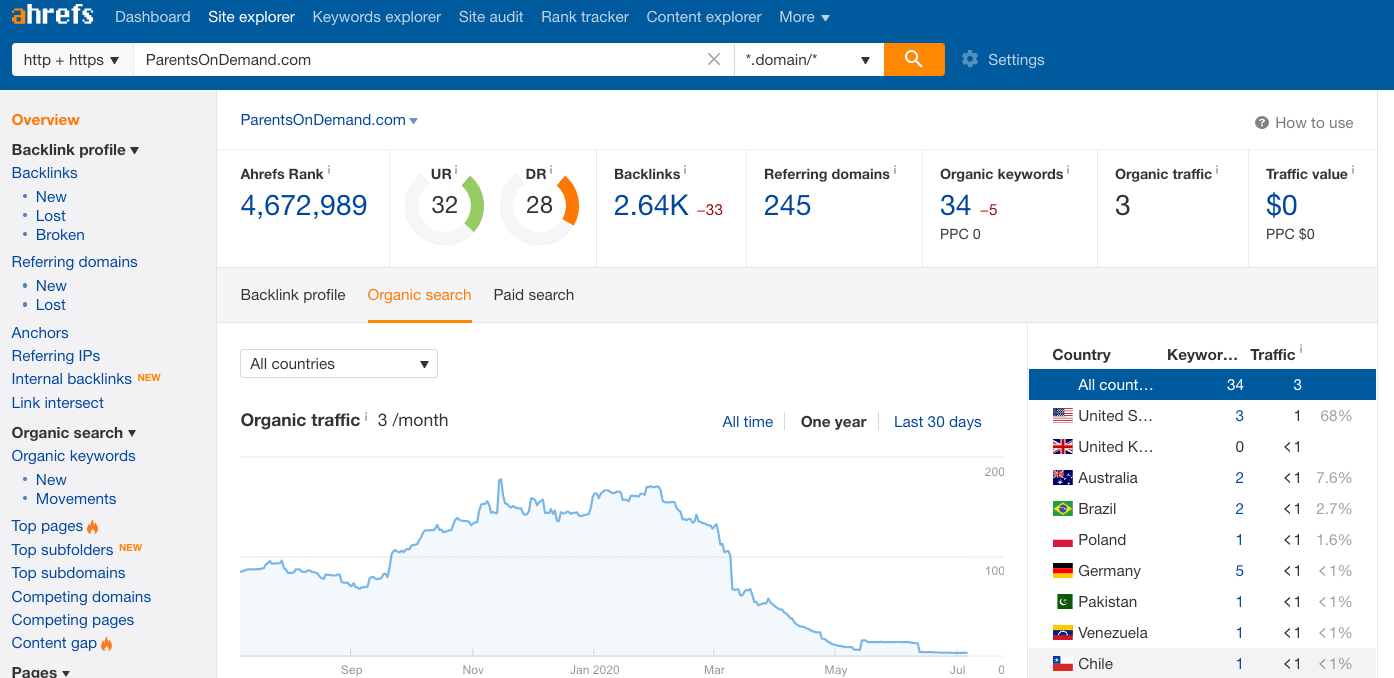Select the Organic search tab

[419, 295]
